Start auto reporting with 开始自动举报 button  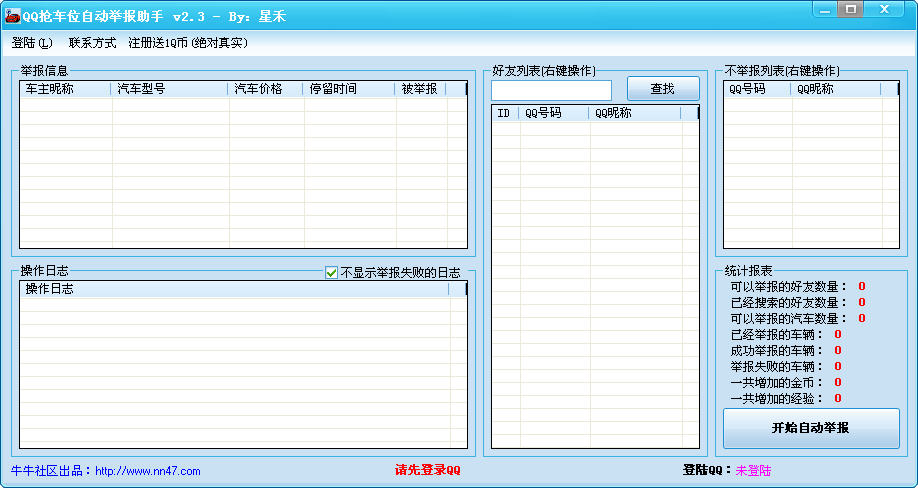811,428
